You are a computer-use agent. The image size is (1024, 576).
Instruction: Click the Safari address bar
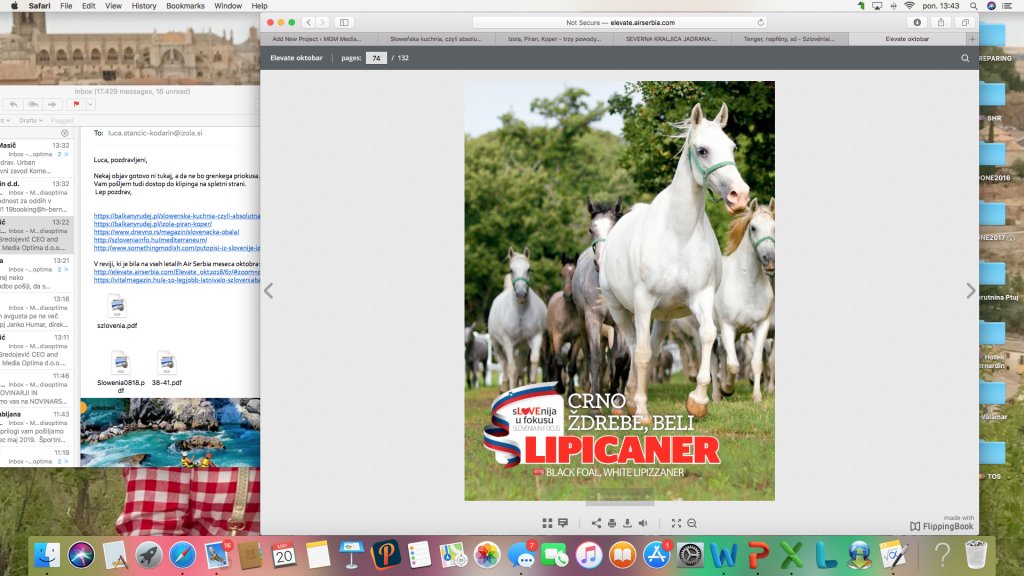620,22
